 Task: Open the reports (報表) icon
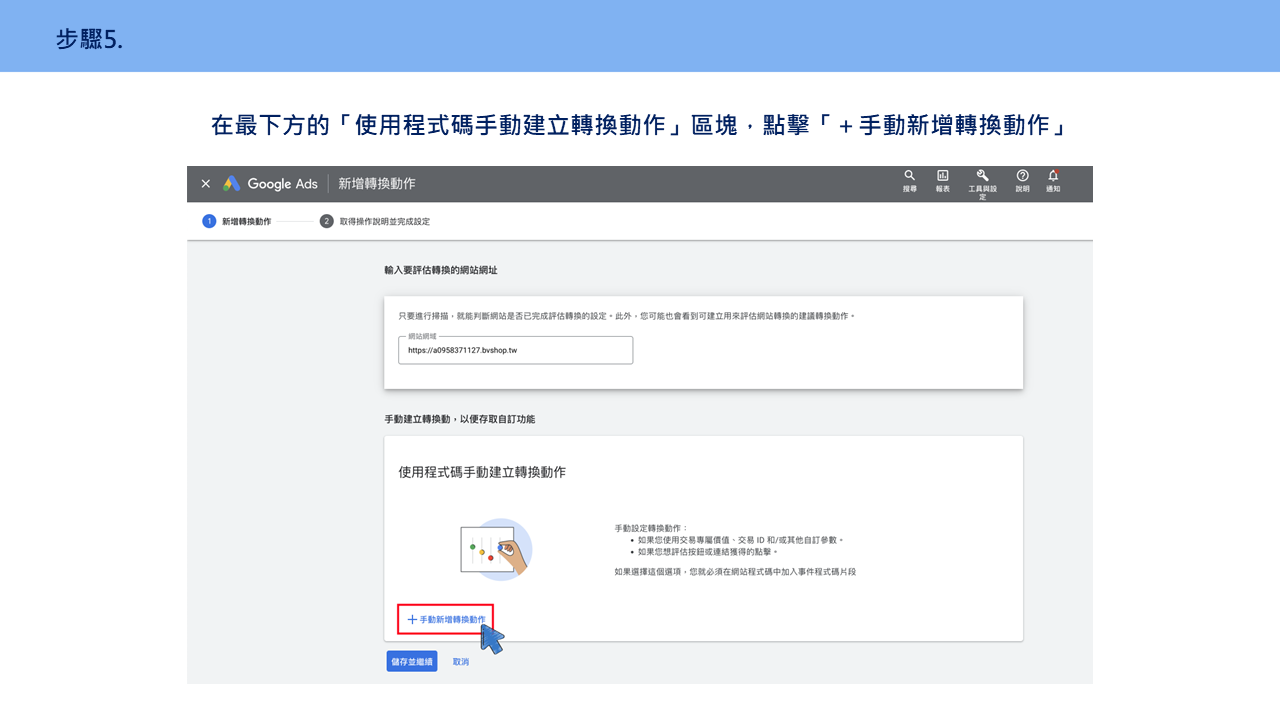coord(943,176)
